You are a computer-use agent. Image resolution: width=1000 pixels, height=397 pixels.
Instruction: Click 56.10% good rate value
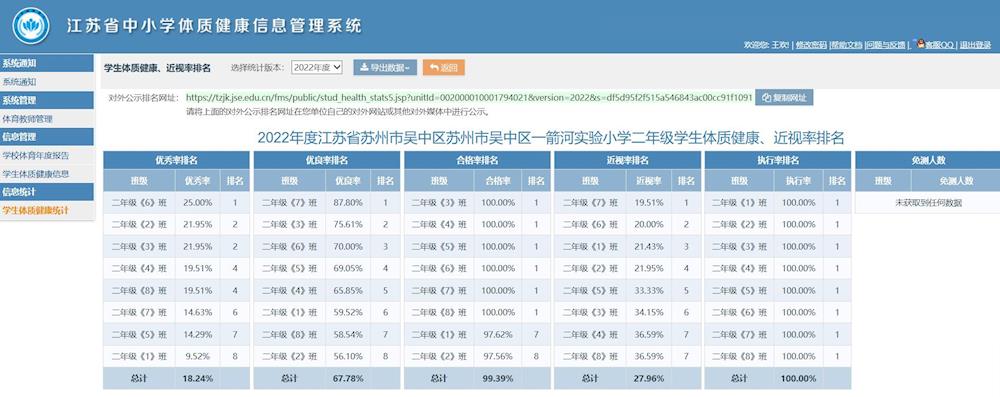pyautogui.click(x=348, y=356)
